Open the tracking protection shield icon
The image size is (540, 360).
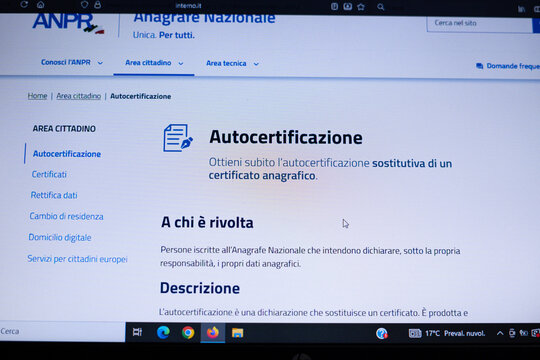coord(84,4)
